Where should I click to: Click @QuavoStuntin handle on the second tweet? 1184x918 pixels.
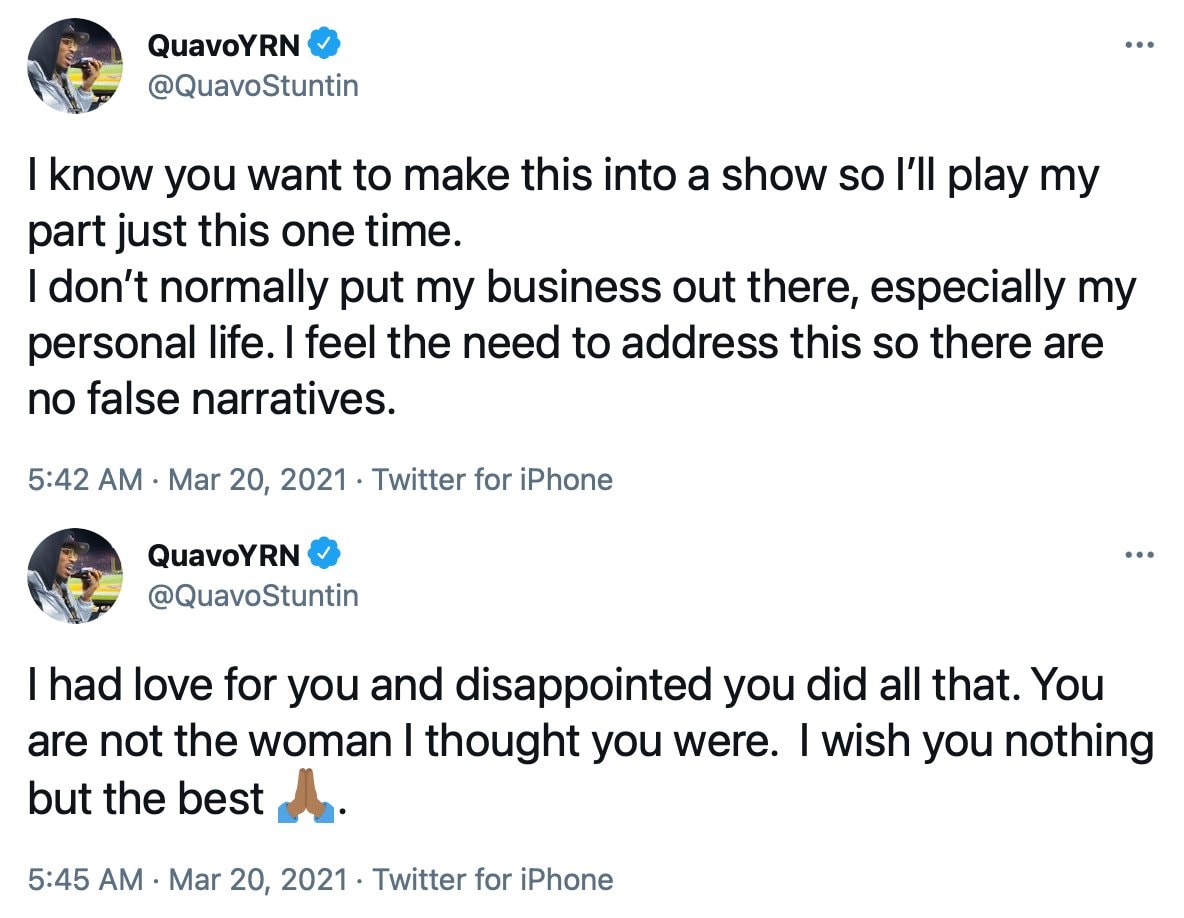(x=252, y=595)
